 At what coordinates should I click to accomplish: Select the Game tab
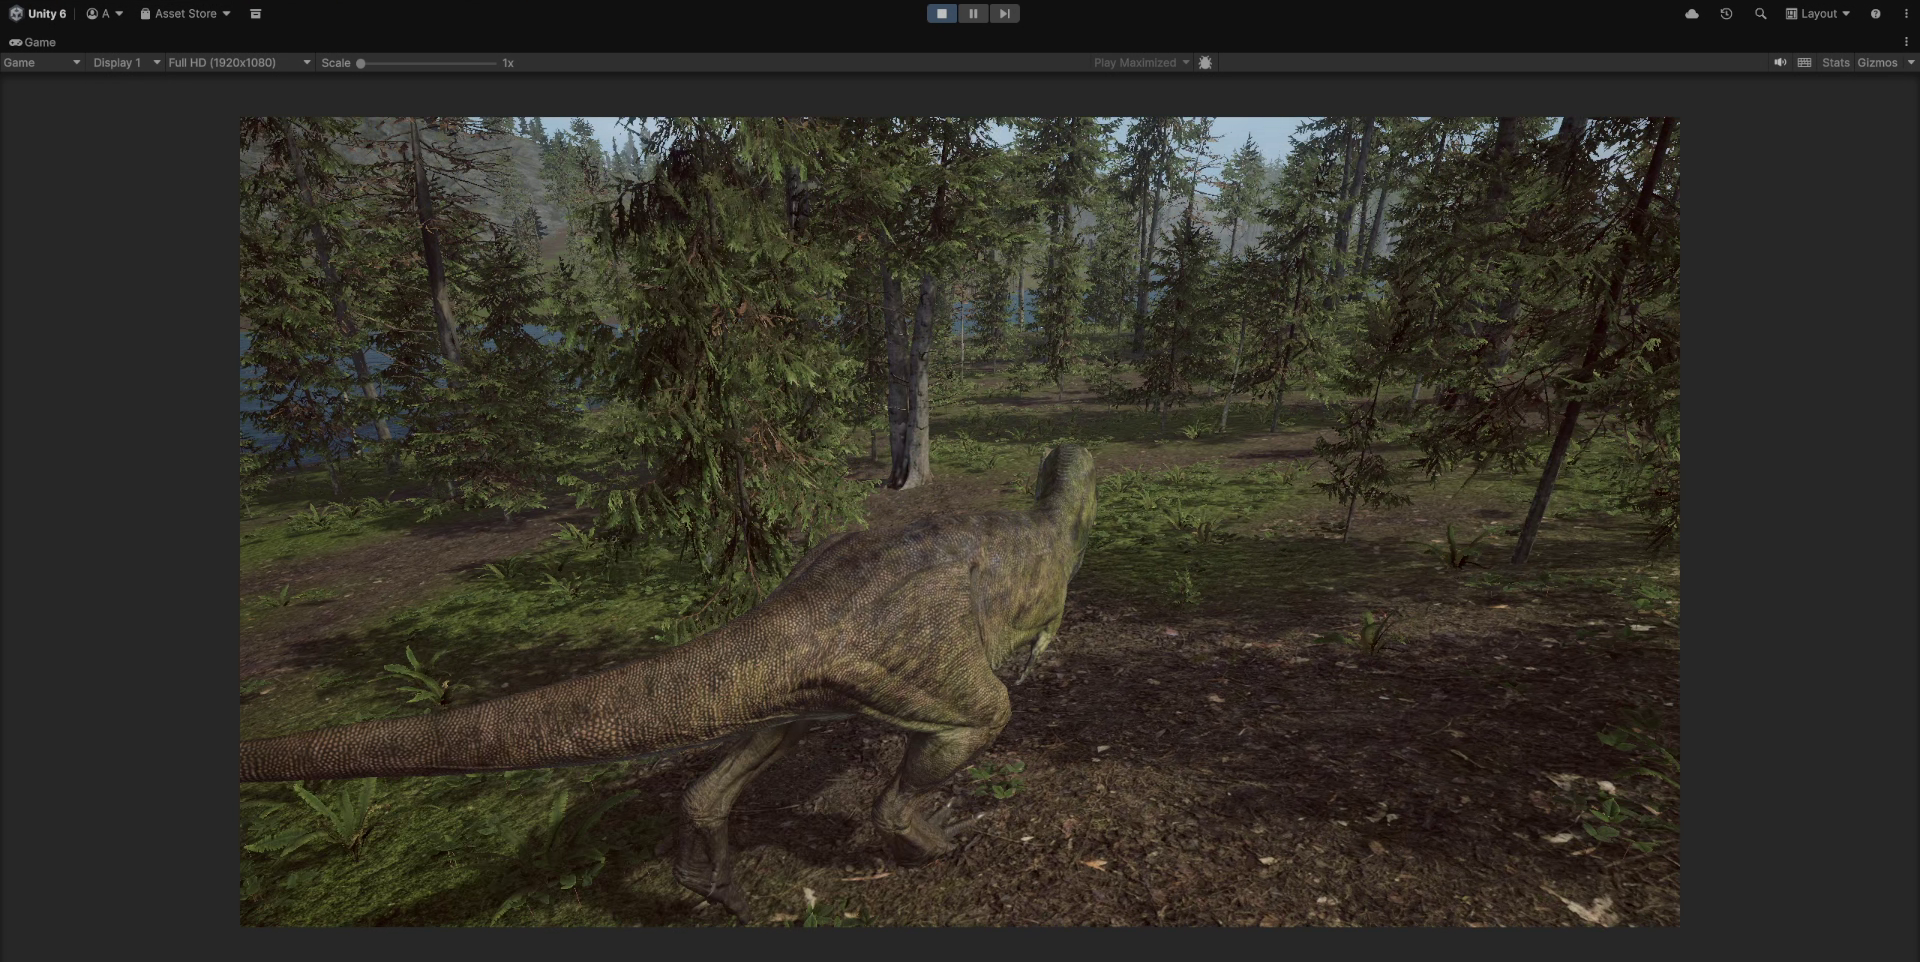(32, 42)
